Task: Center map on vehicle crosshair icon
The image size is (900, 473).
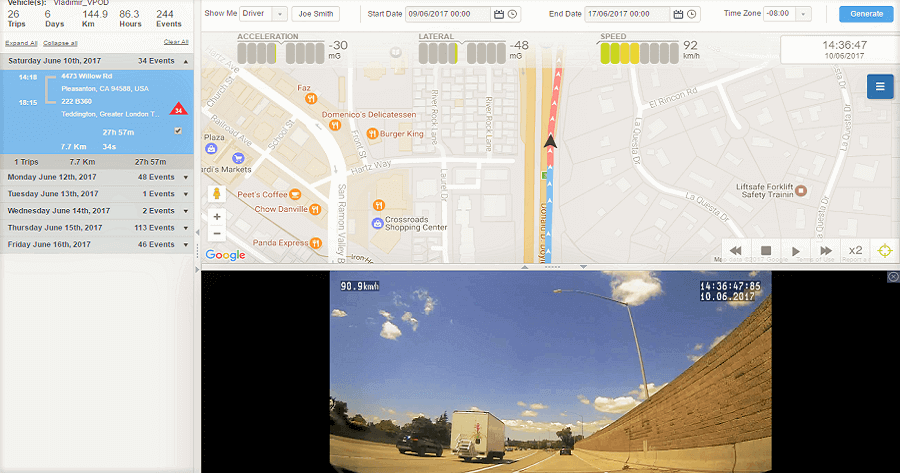Action: [885, 251]
